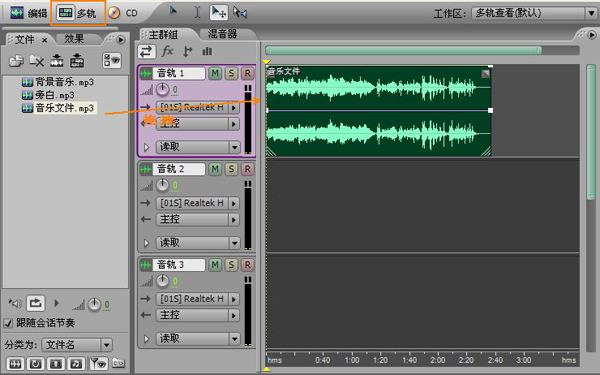Switch to the 效果 tab

tap(74, 39)
